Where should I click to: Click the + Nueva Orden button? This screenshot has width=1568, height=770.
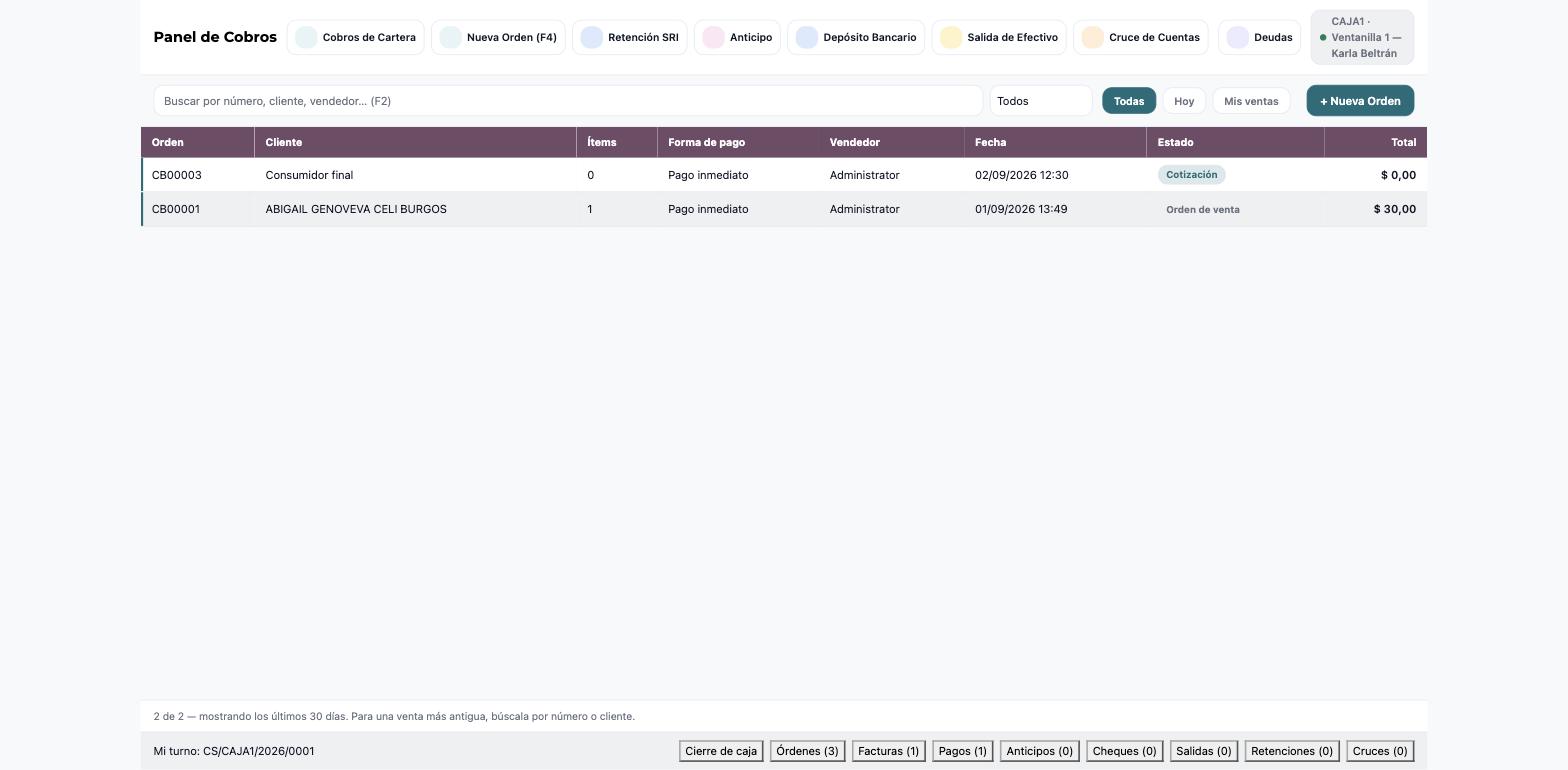(x=1360, y=101)
